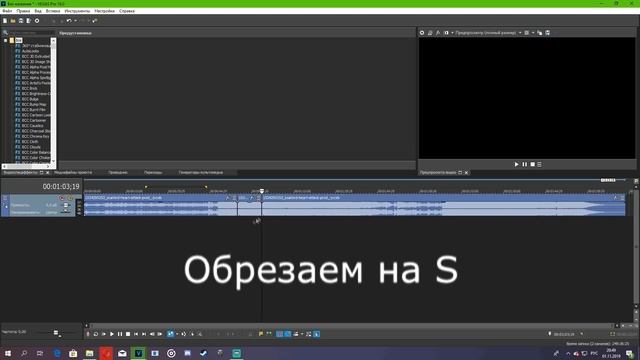The height and width of the screenshot is (360, 640).
Task: Click the video output FX icon in preview
Action: pyautogui.click(x=438, y=33)
